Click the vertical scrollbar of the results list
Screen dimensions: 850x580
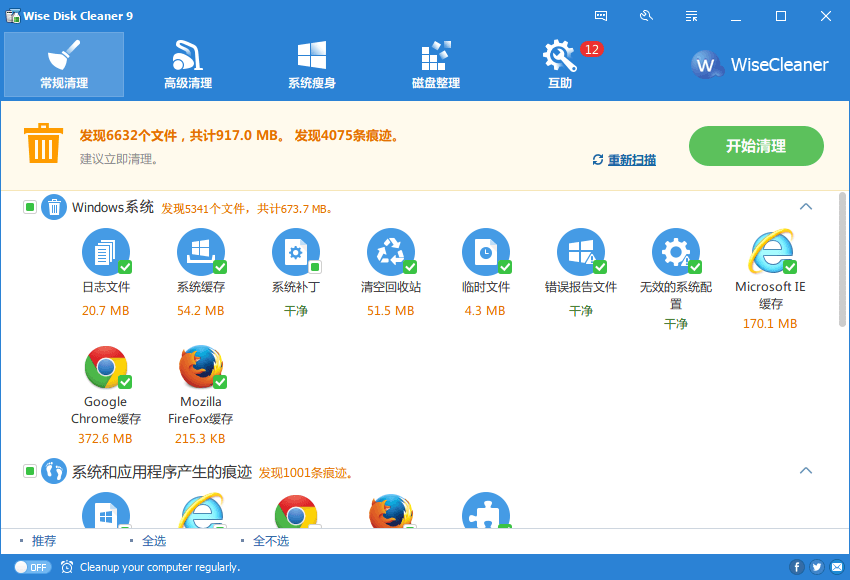pos(842,260)
